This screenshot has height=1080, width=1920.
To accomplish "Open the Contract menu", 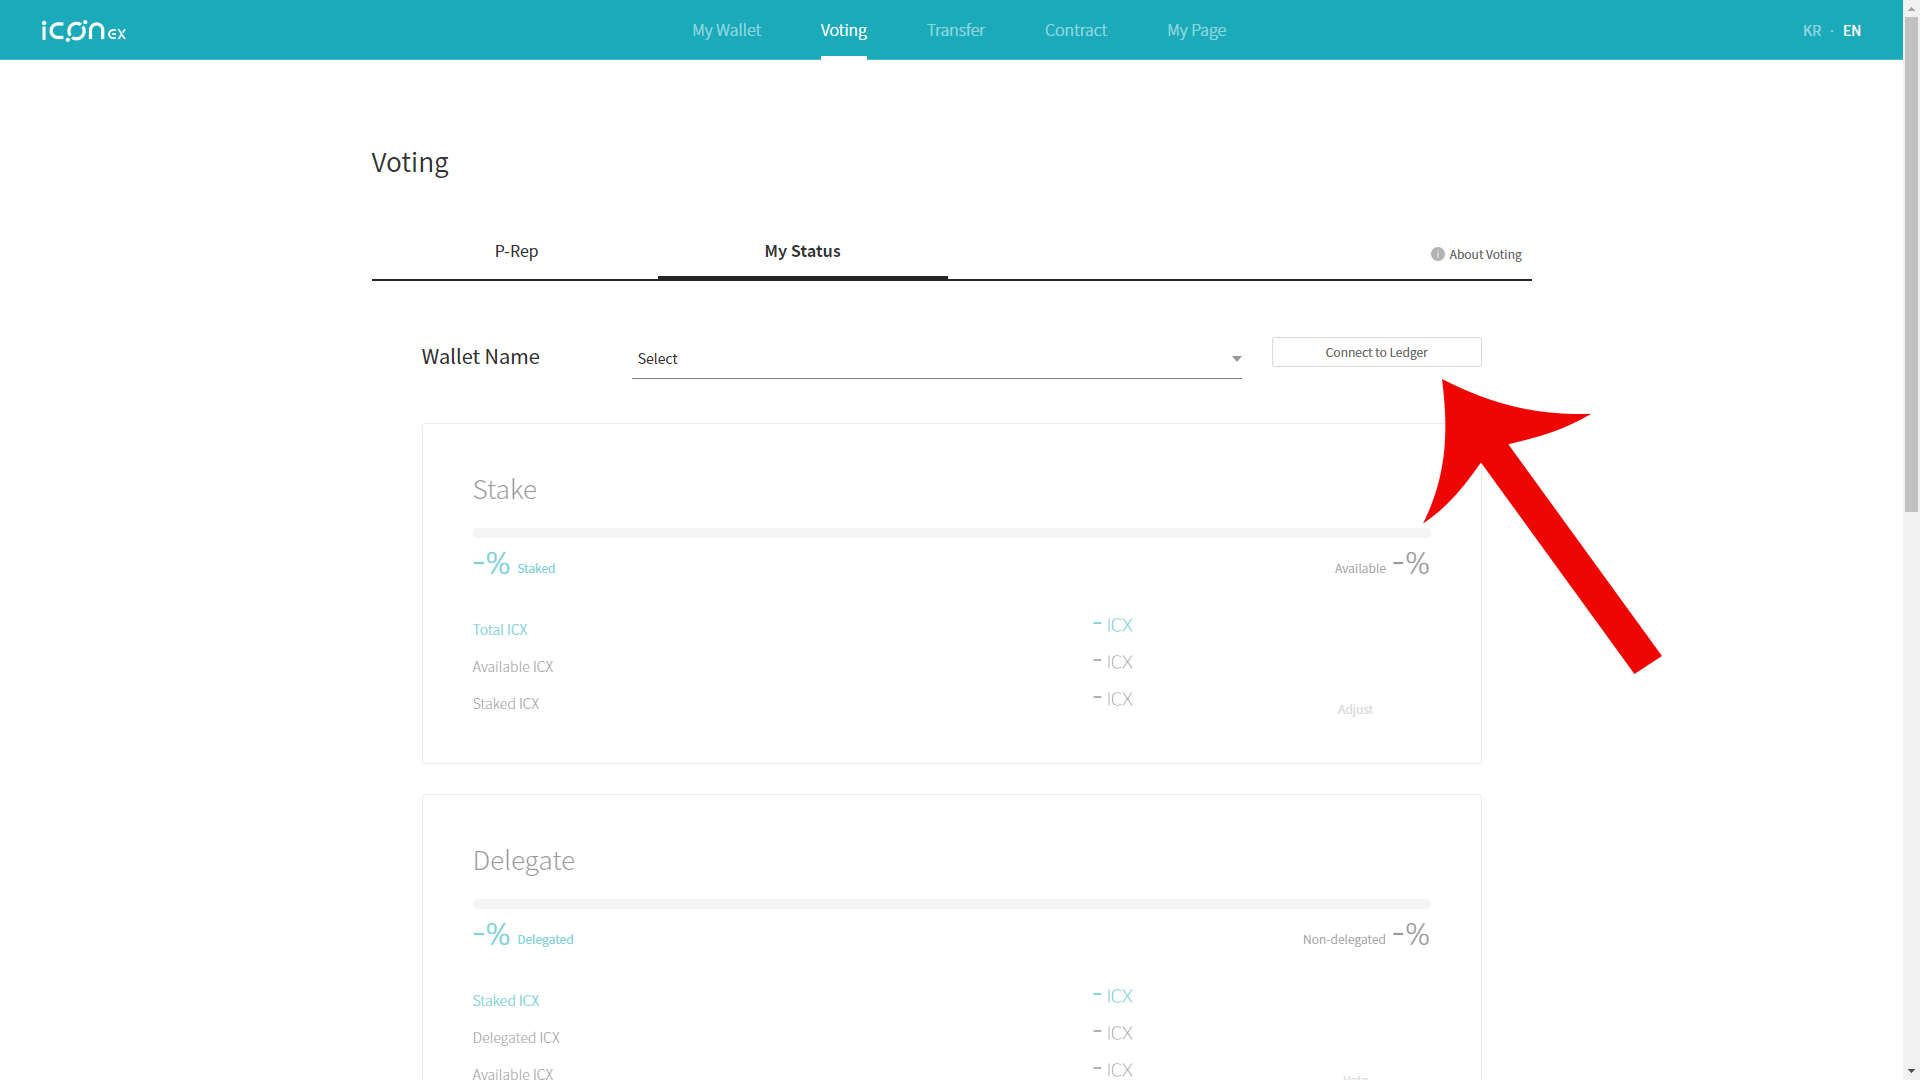I will coord(1075,30).
